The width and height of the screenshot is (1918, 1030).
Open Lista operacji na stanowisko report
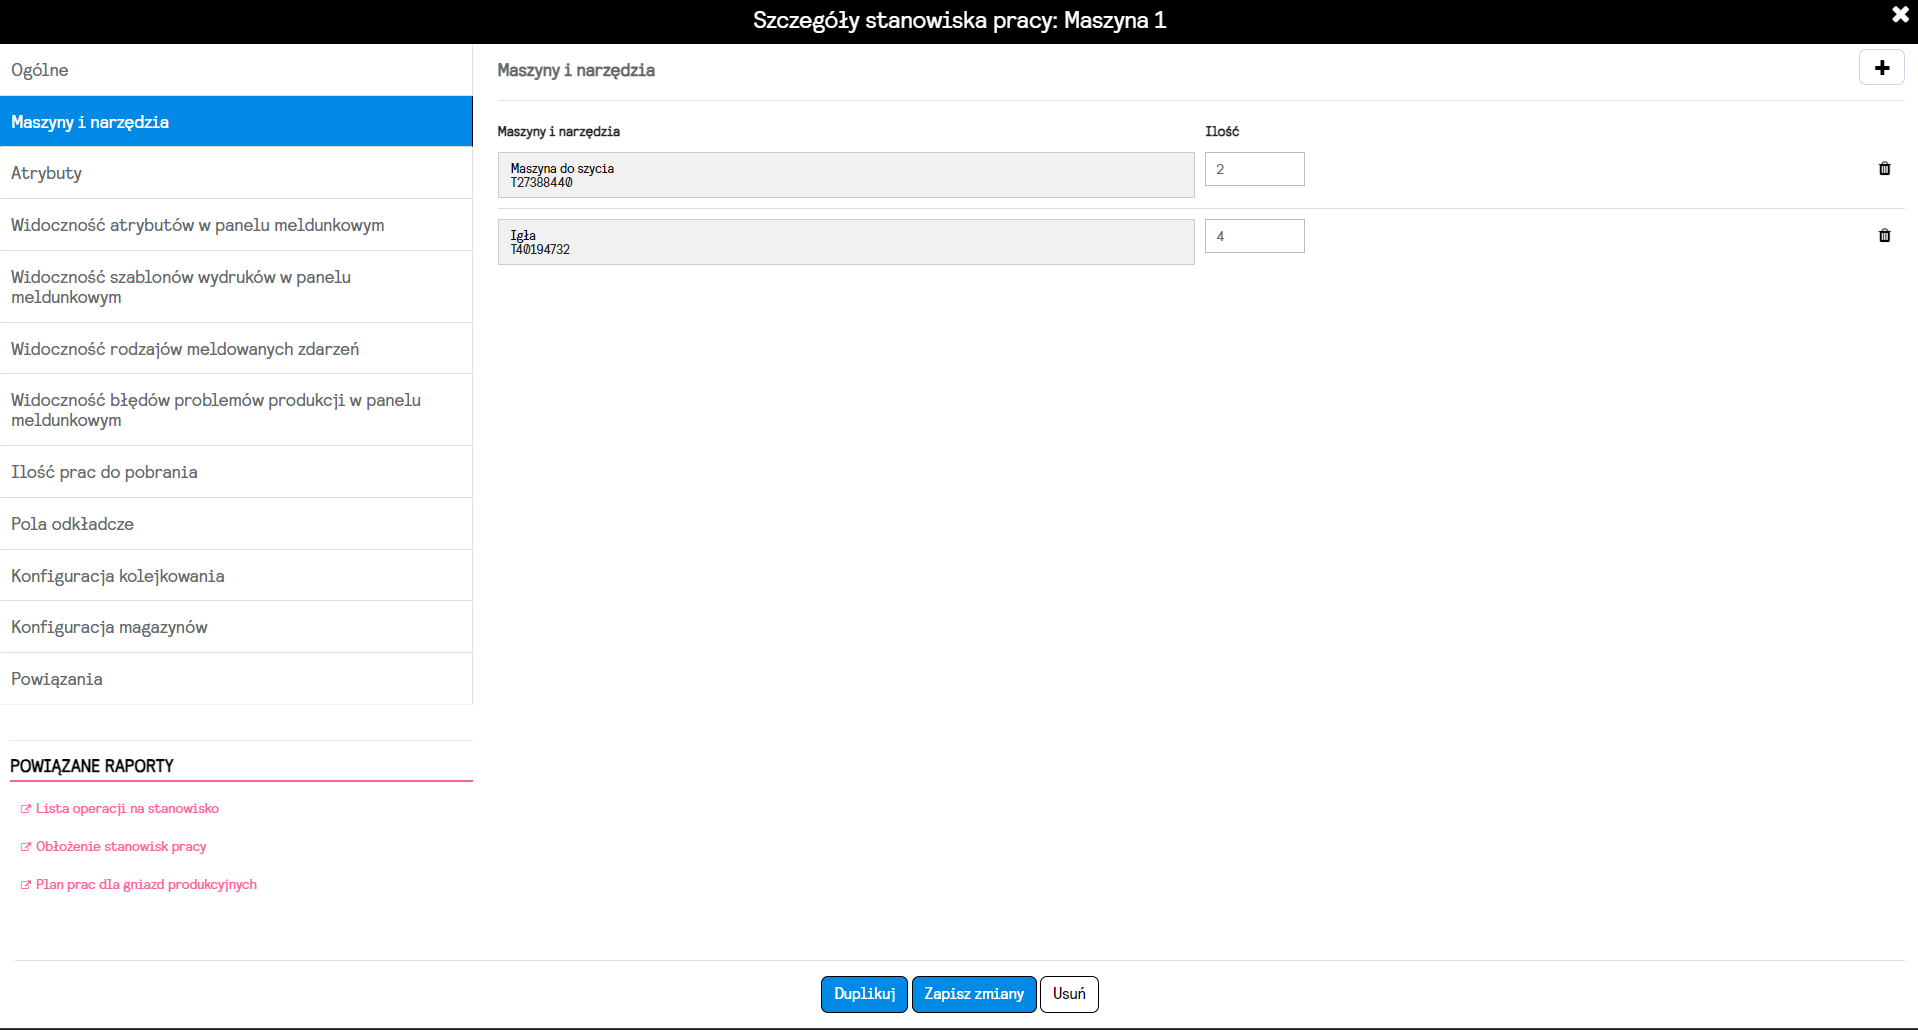pos(127,808)
